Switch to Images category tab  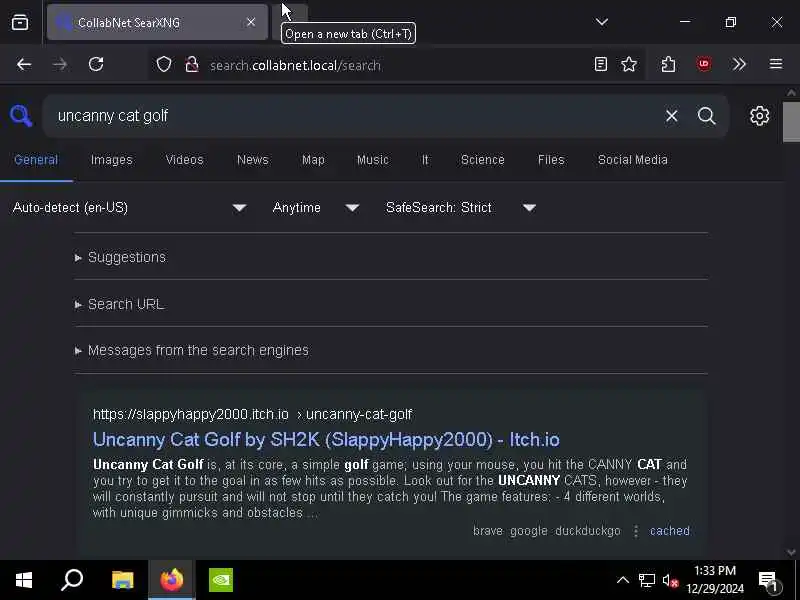pos(111,160)
